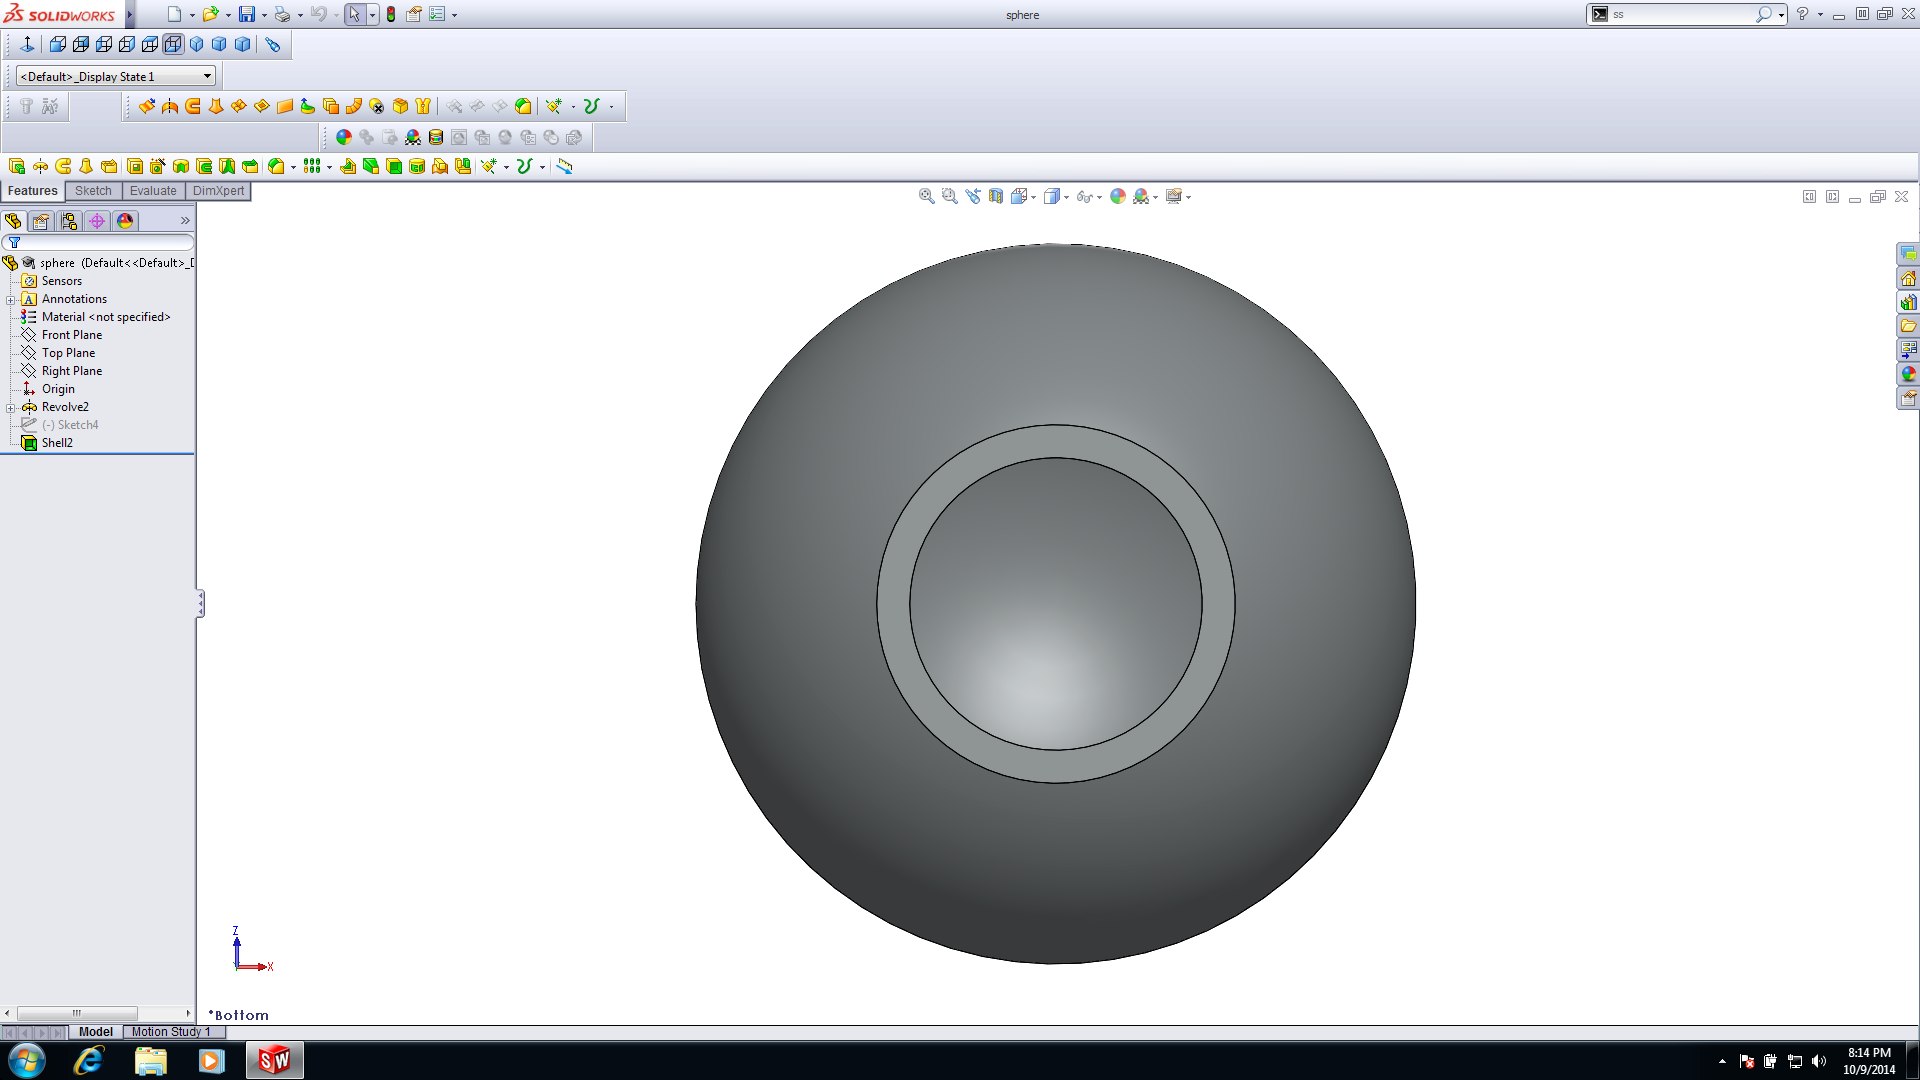Image resolution: width=1920 pixels, height=1080 pixels.
Task: Open the Motion Study 1 tab
Action: tap(171, 1032)
